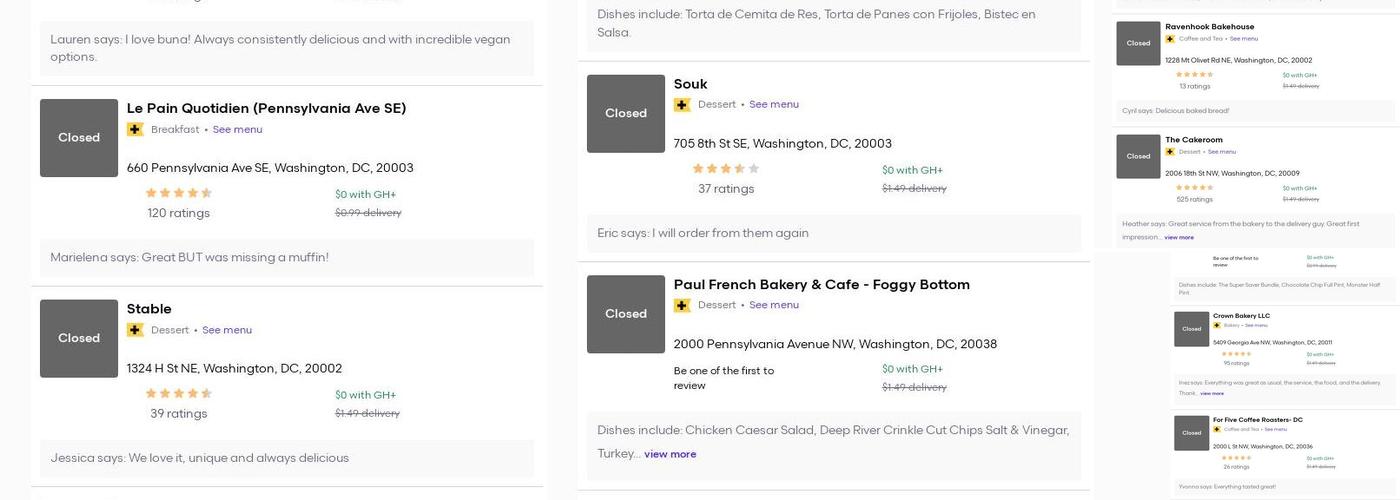Click the Closed thumbnail next to Souk

point(626,114)
